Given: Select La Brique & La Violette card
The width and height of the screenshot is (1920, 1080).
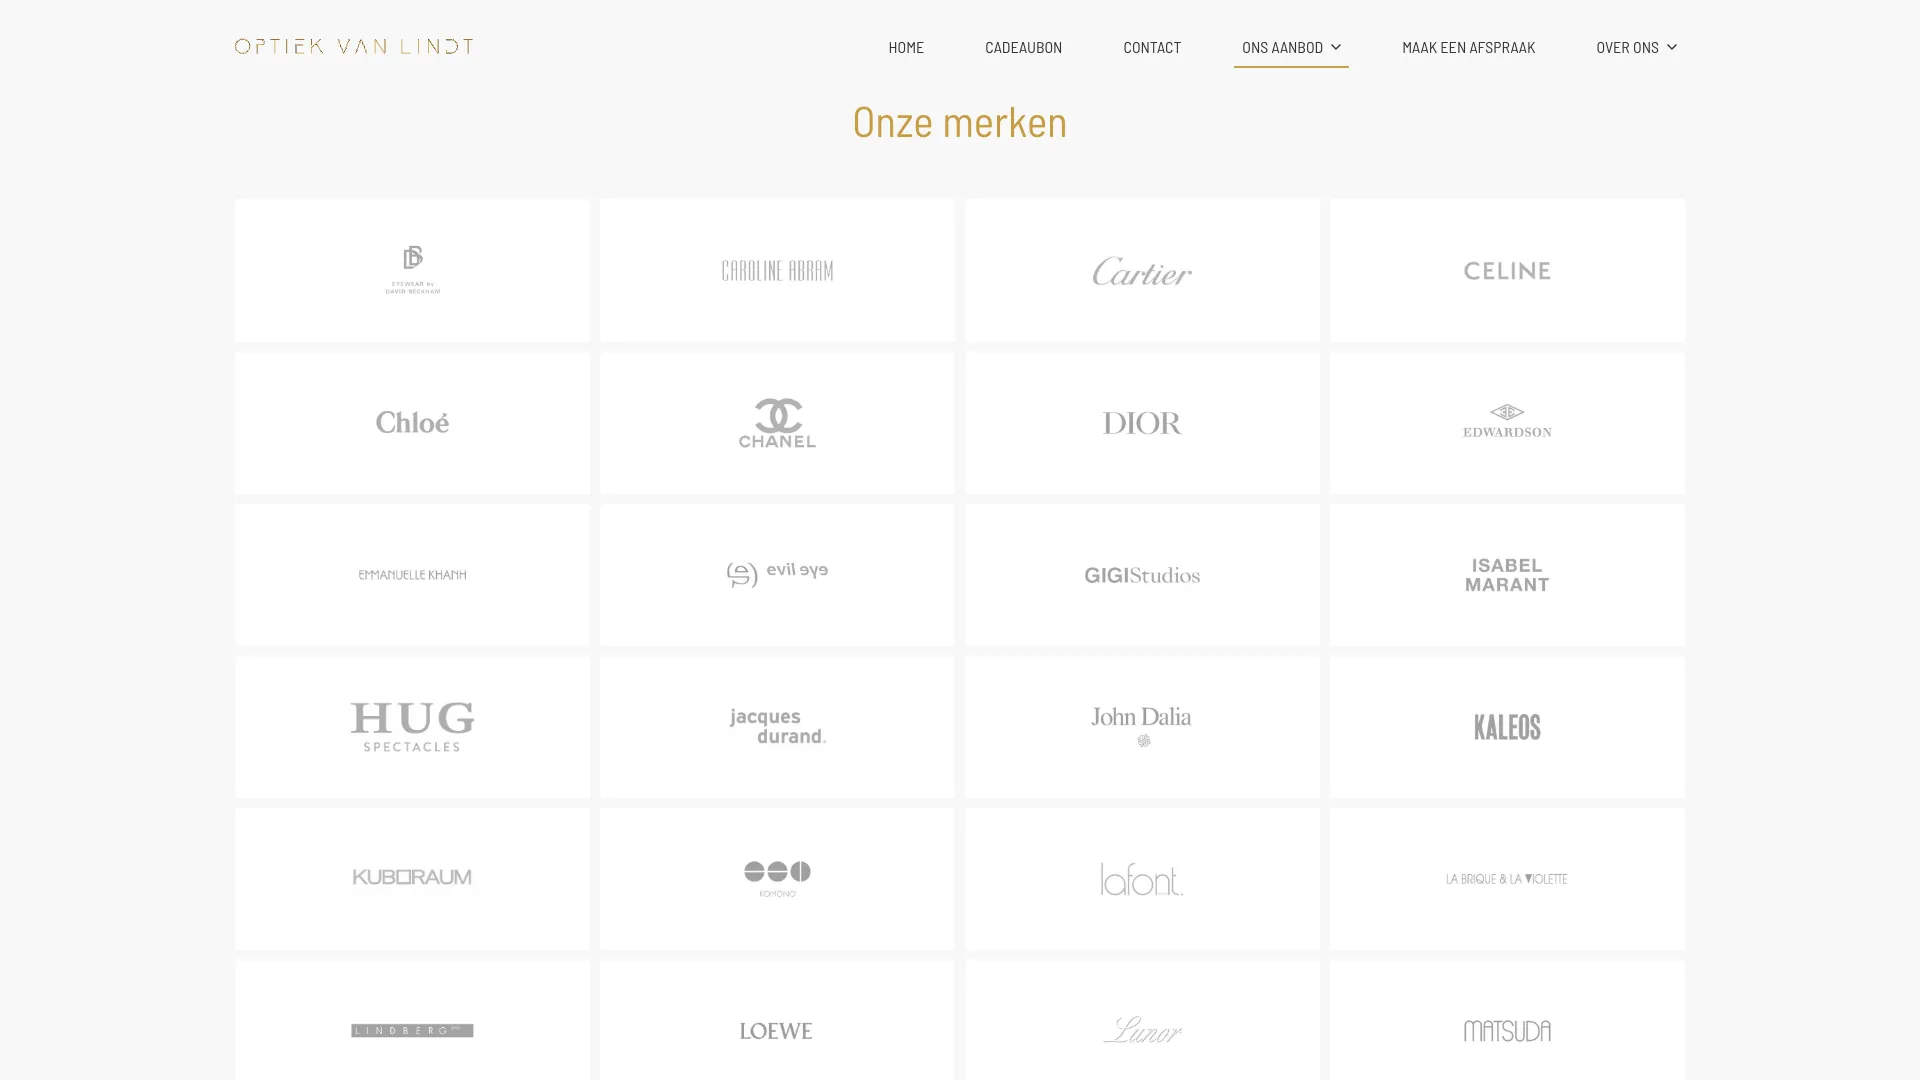Looking at the screenshot, I should 1507,878.
